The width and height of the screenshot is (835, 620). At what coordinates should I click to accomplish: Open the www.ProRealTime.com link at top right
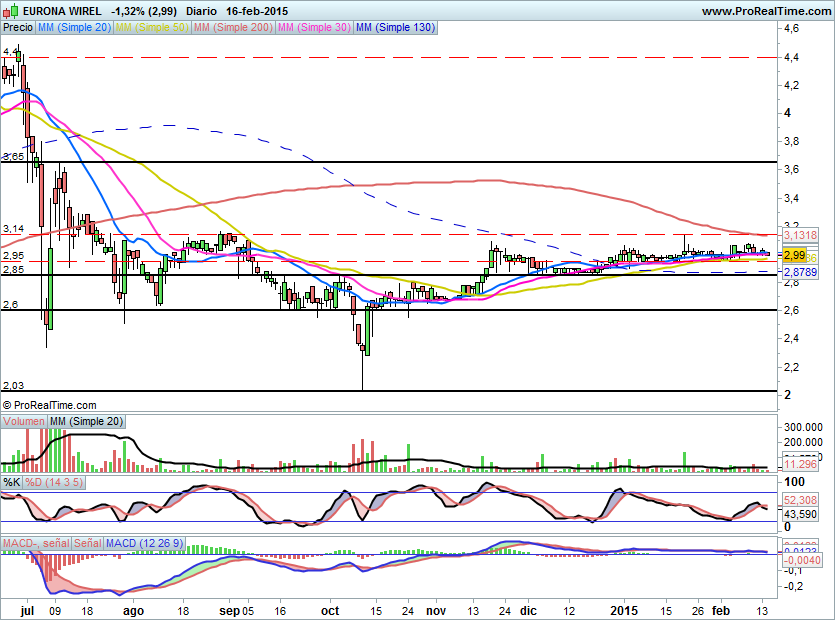click(x=765, y=11)
